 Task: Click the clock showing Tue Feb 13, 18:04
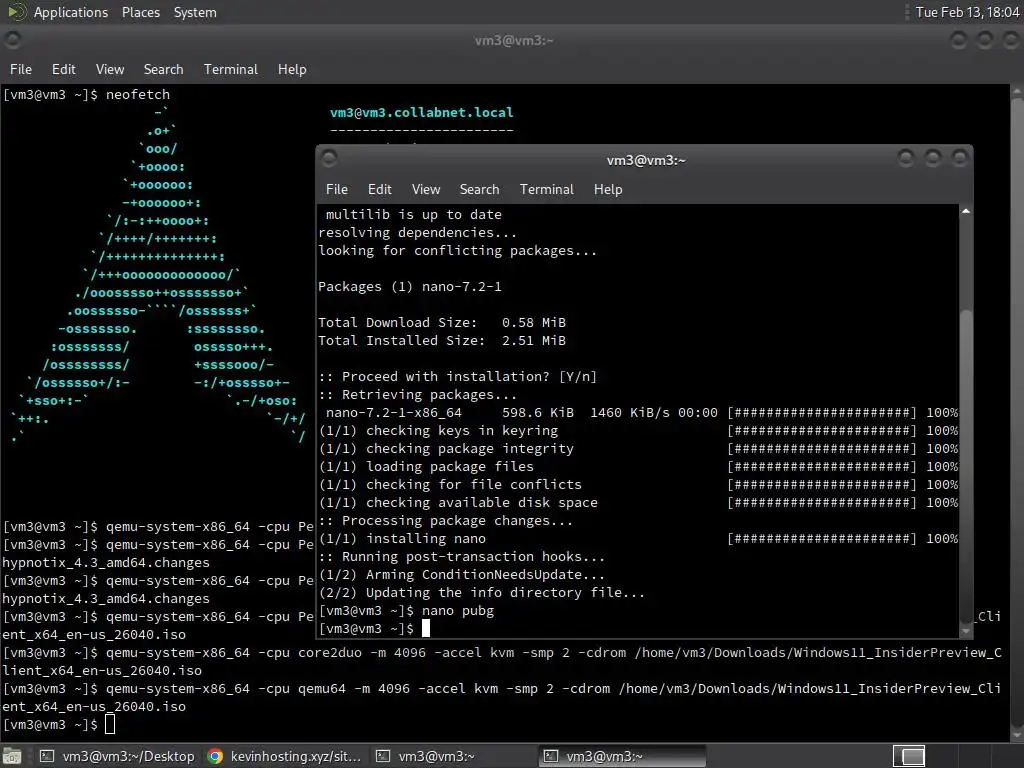[x=967, y=12]
